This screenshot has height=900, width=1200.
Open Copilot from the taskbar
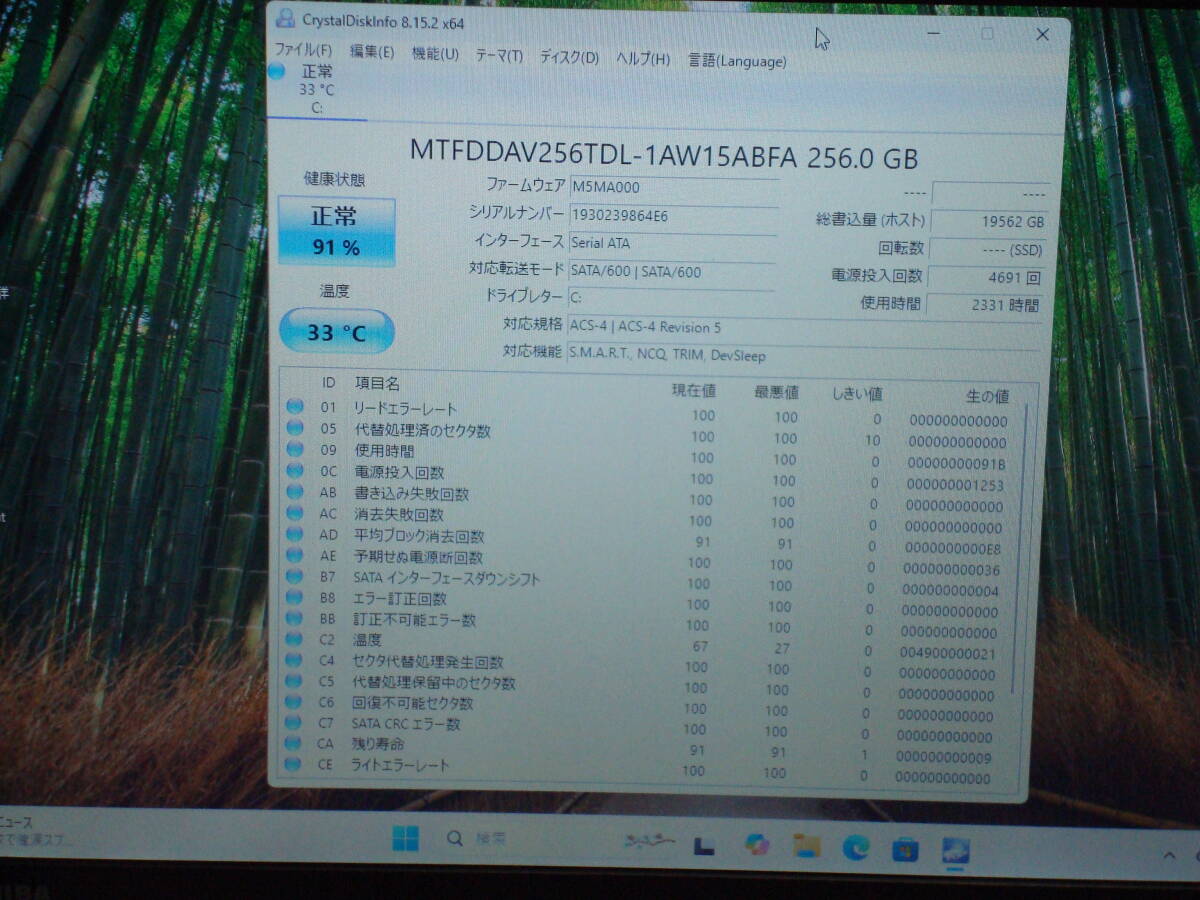click(x=757, y=845)
